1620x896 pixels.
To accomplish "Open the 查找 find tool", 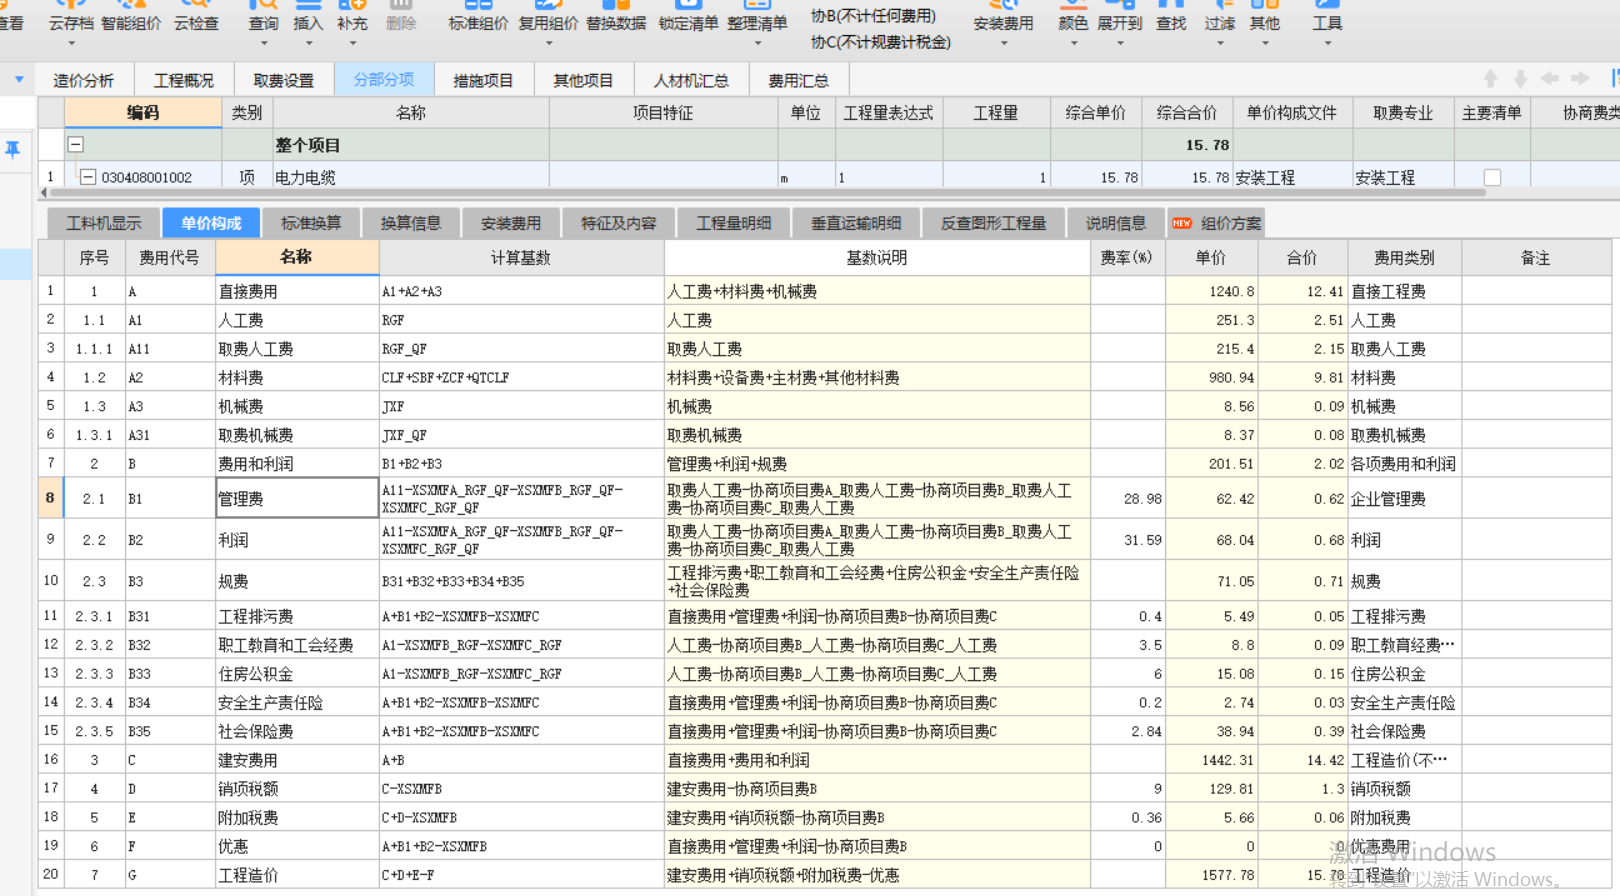I will click(x=1171, y=16).
